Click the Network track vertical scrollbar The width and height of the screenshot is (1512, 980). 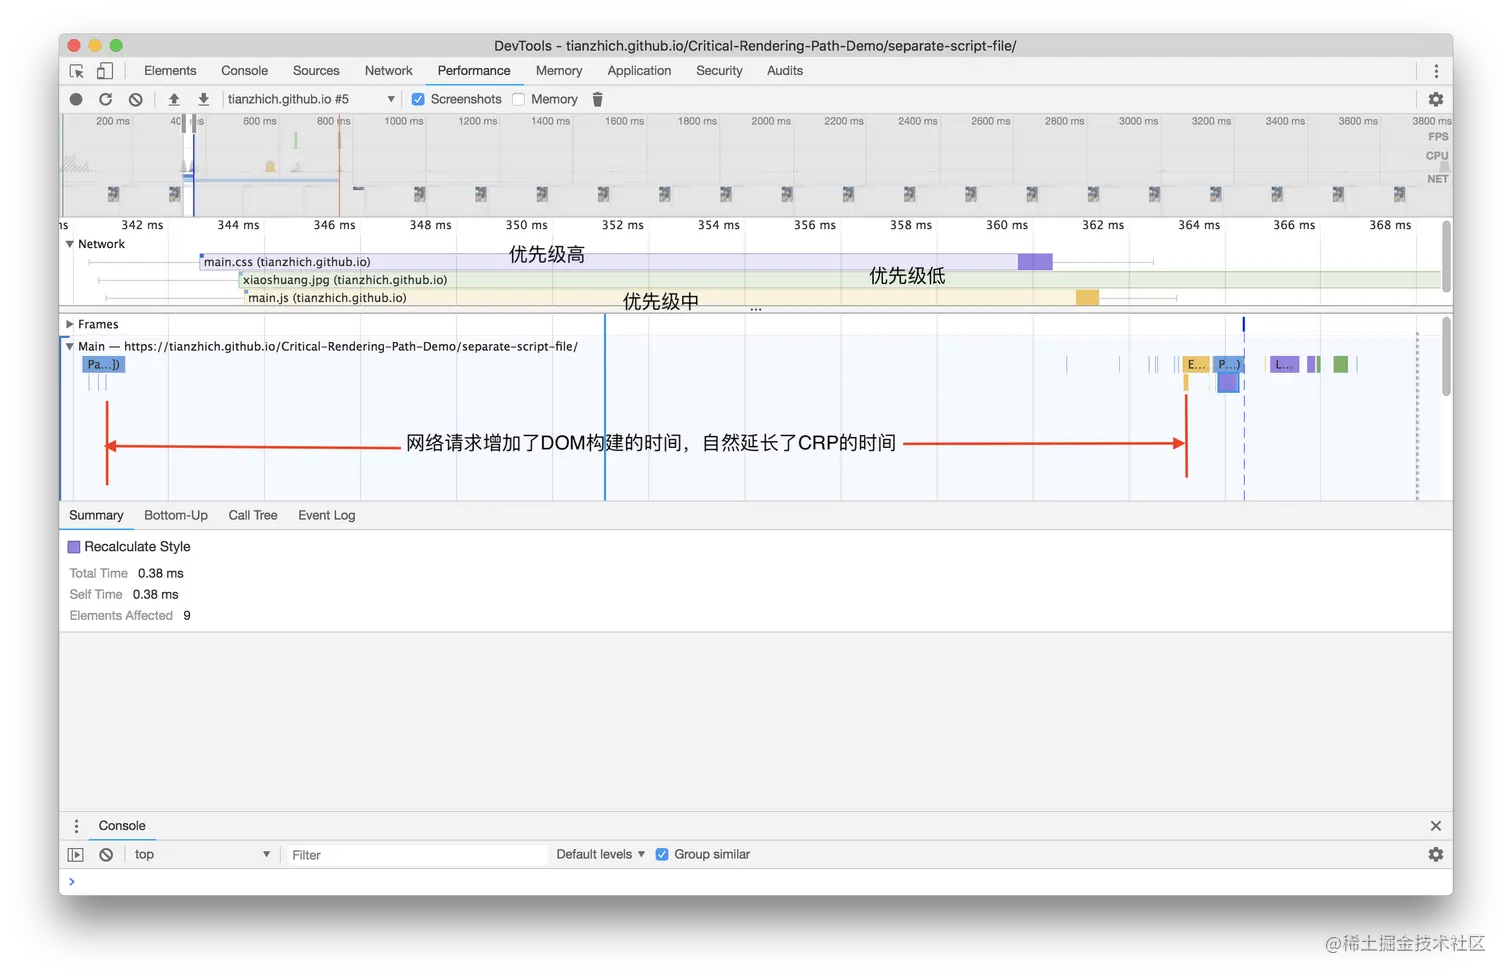(1446, 255)
